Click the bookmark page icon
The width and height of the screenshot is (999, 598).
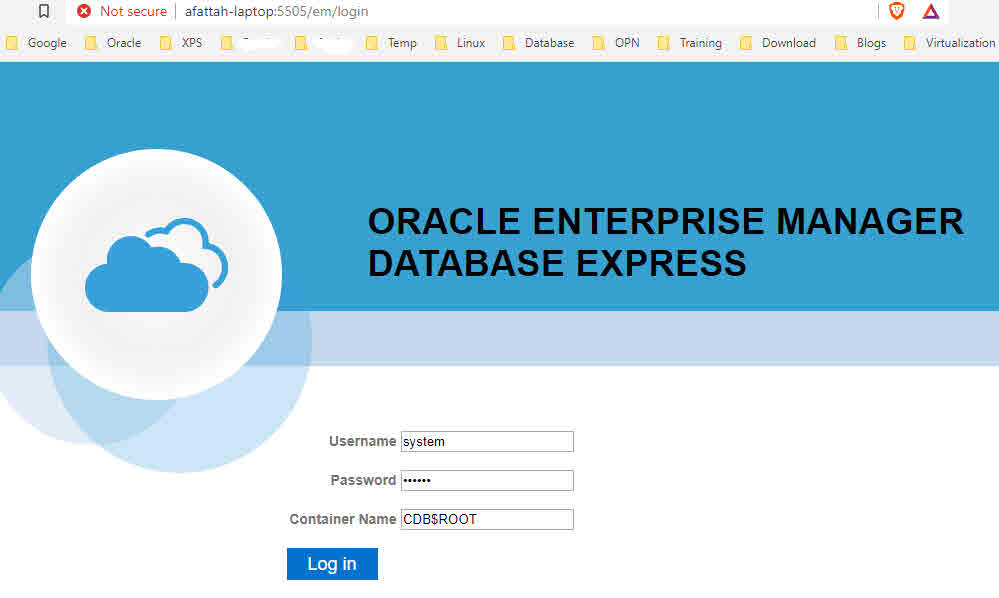pyautogui.click(x=44, y=11)
